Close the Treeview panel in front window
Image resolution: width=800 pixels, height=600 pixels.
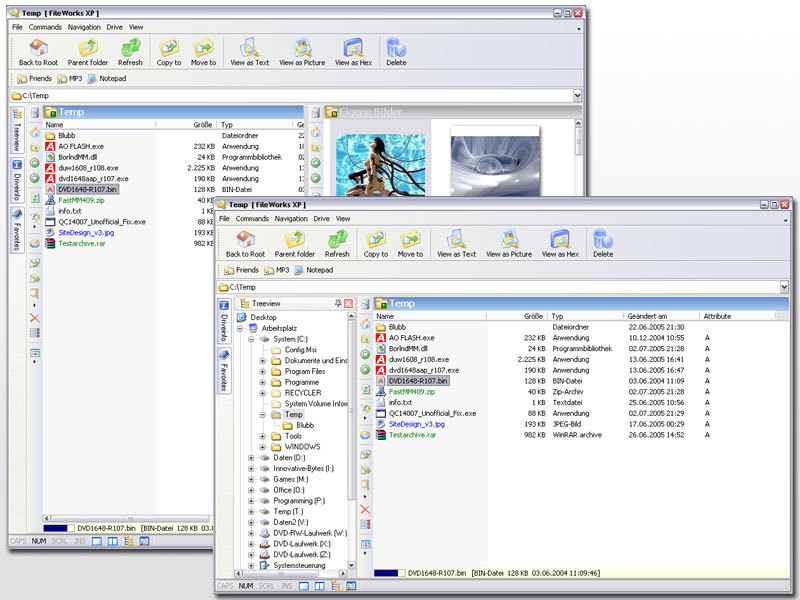[x=348, y=303]
